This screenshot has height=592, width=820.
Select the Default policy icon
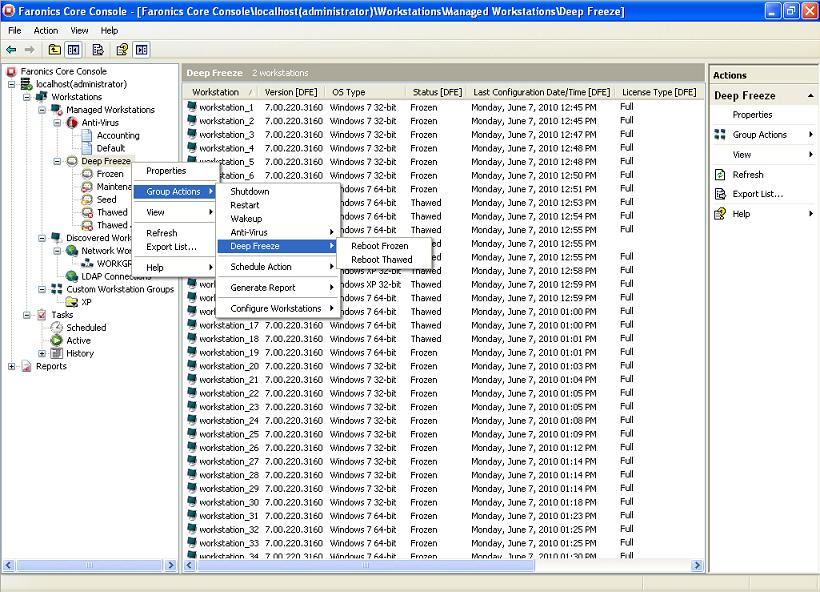click(x=87, y=148)
